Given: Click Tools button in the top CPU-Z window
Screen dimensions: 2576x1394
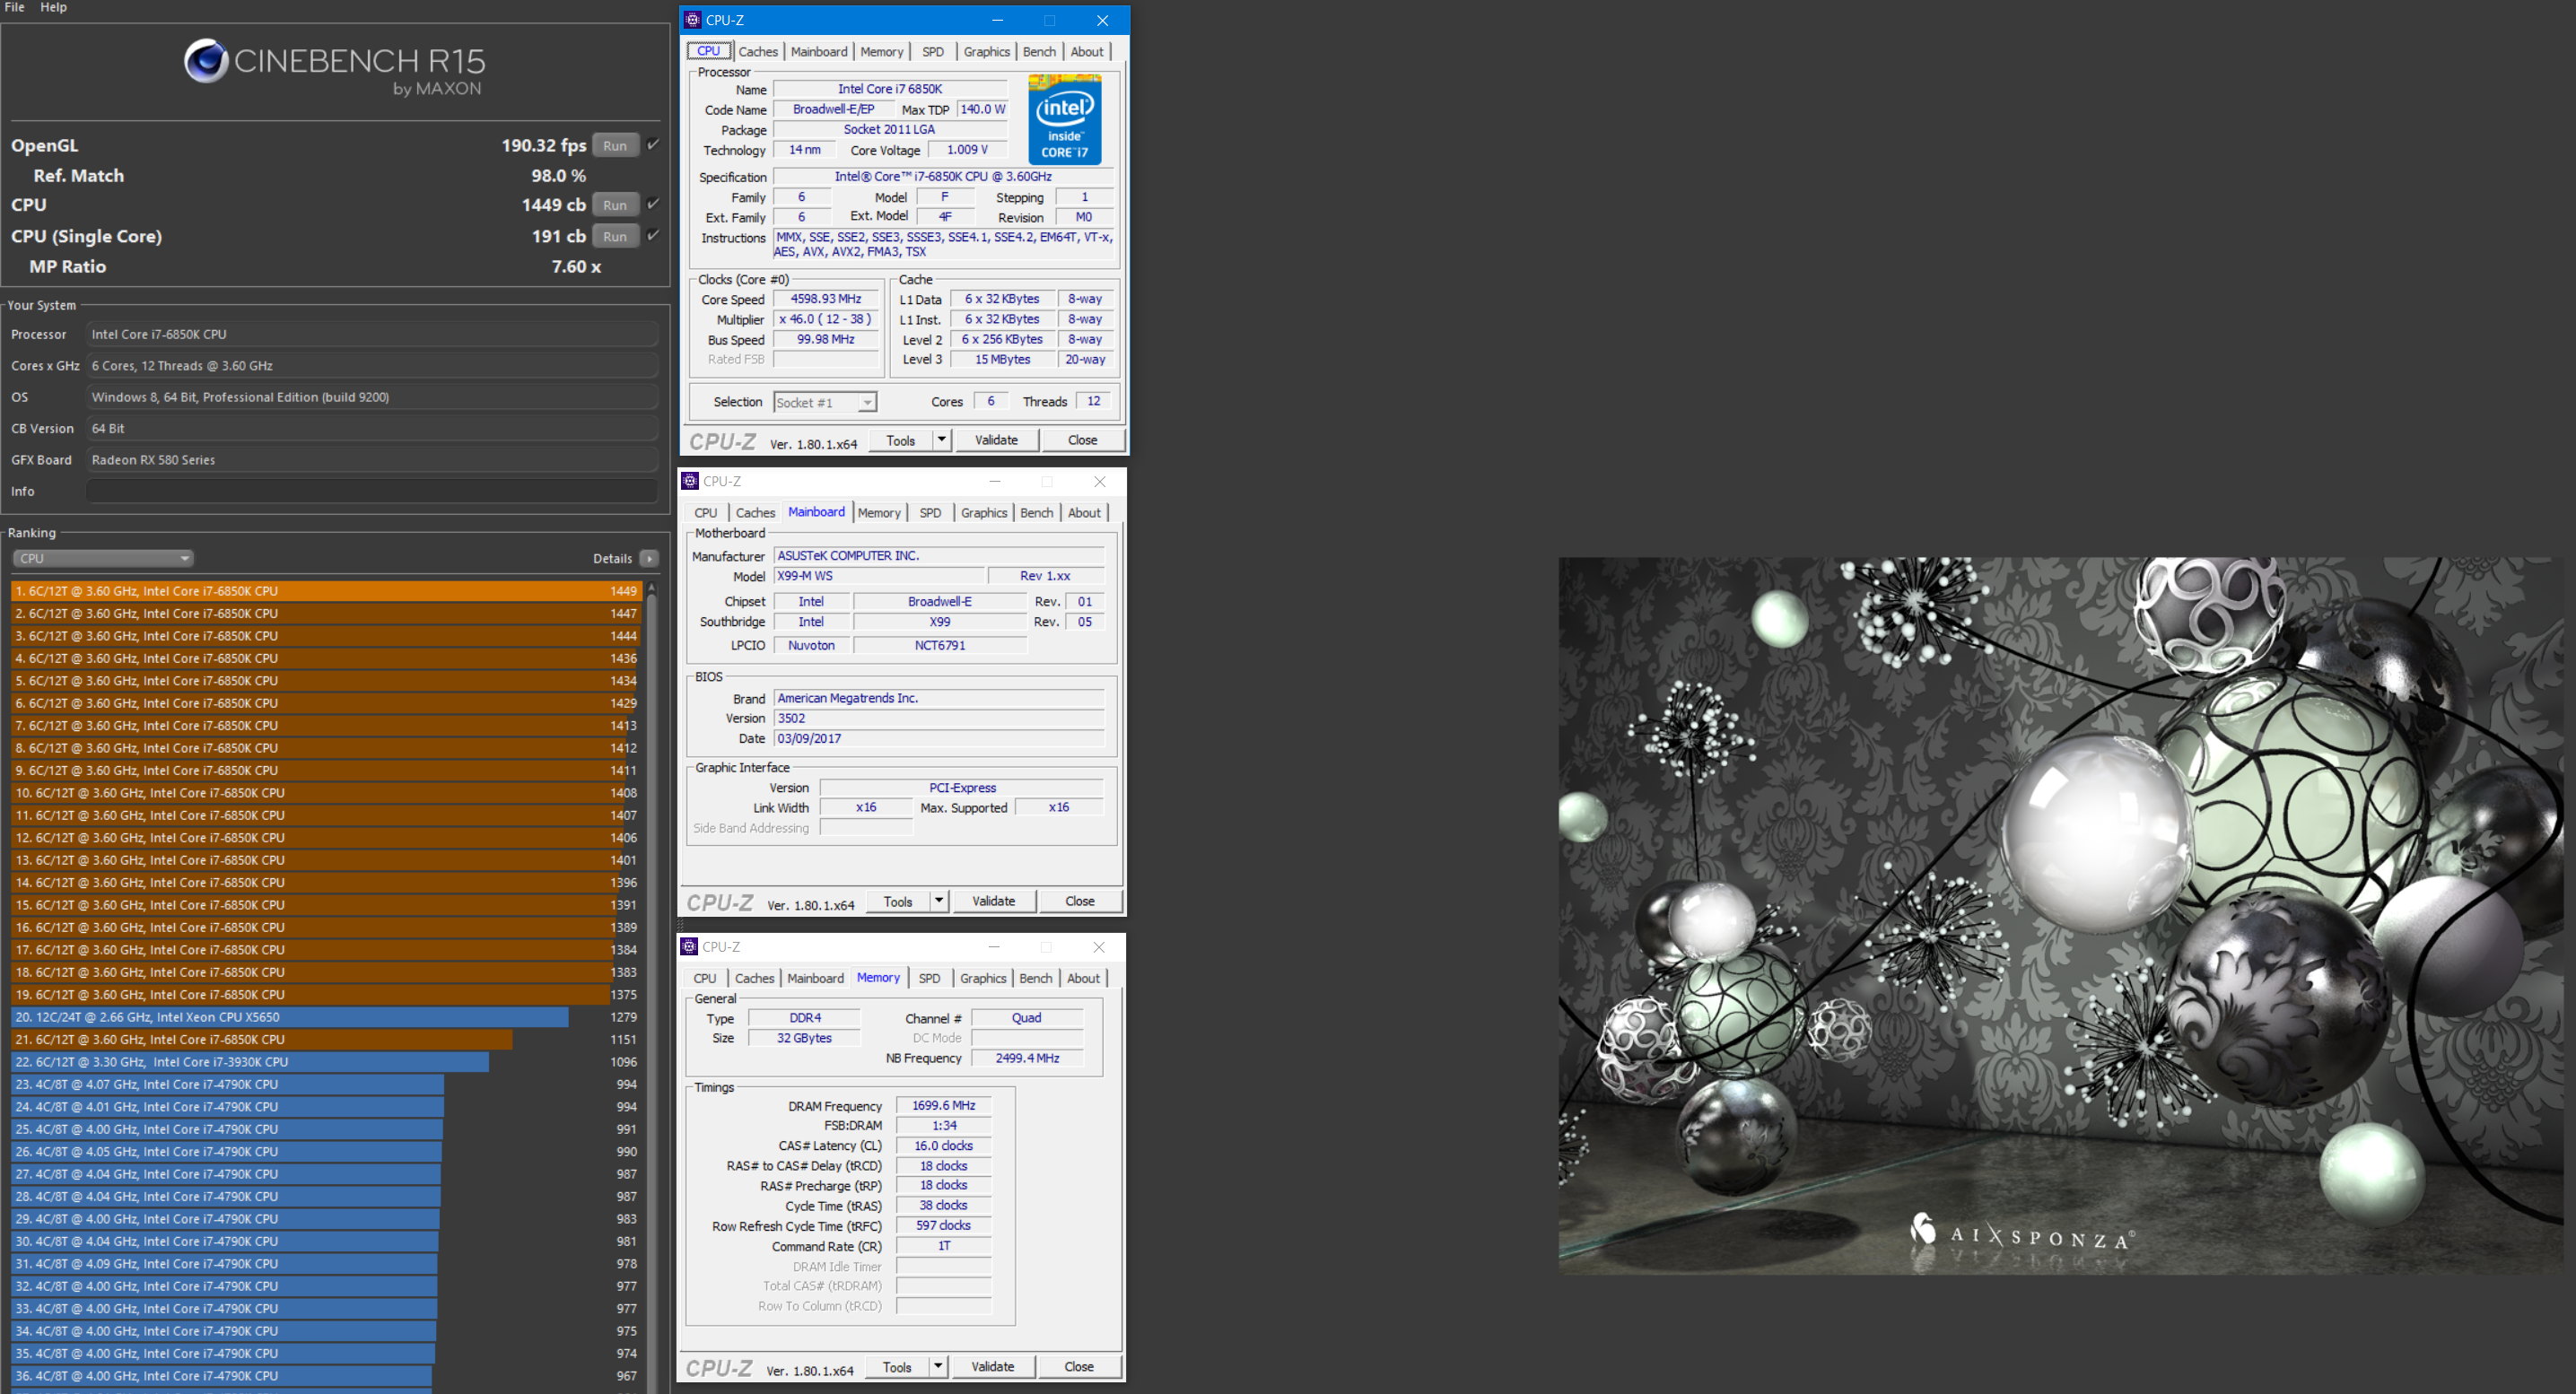Looking at the screenshot, I should (901, 440).
